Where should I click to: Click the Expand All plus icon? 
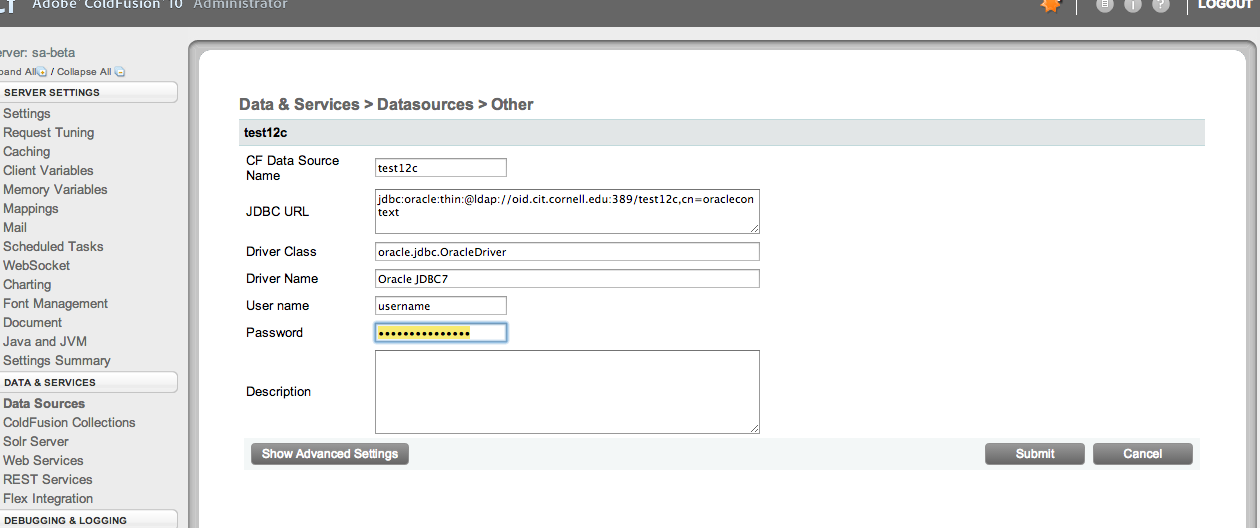click(x=42, y=72)
